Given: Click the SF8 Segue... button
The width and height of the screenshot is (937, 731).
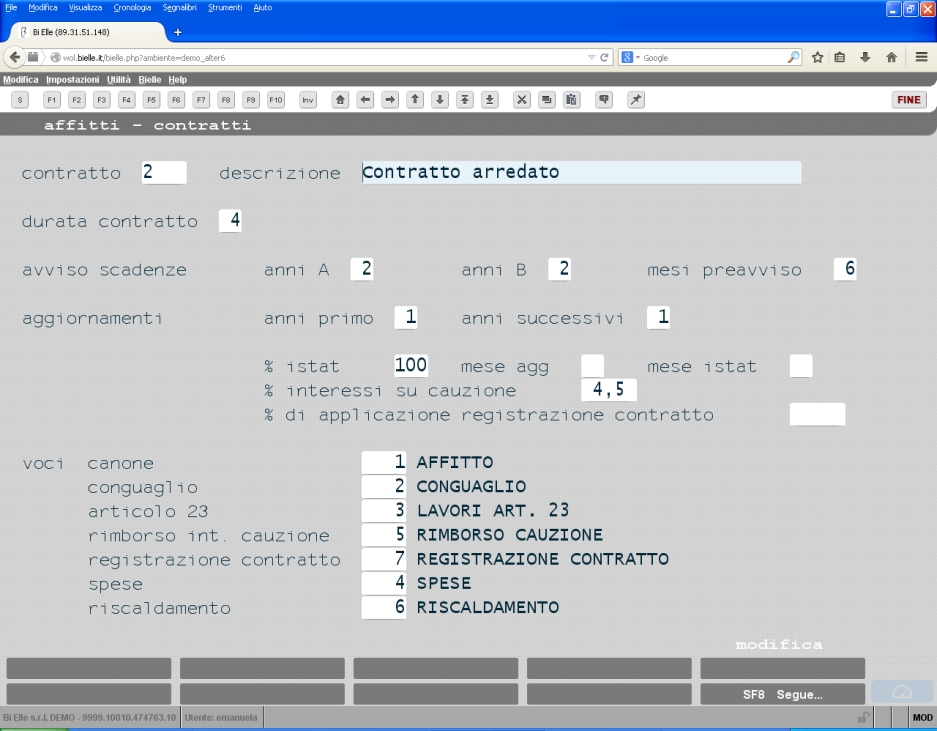Looking at the screenshot, I should point(782,694).
